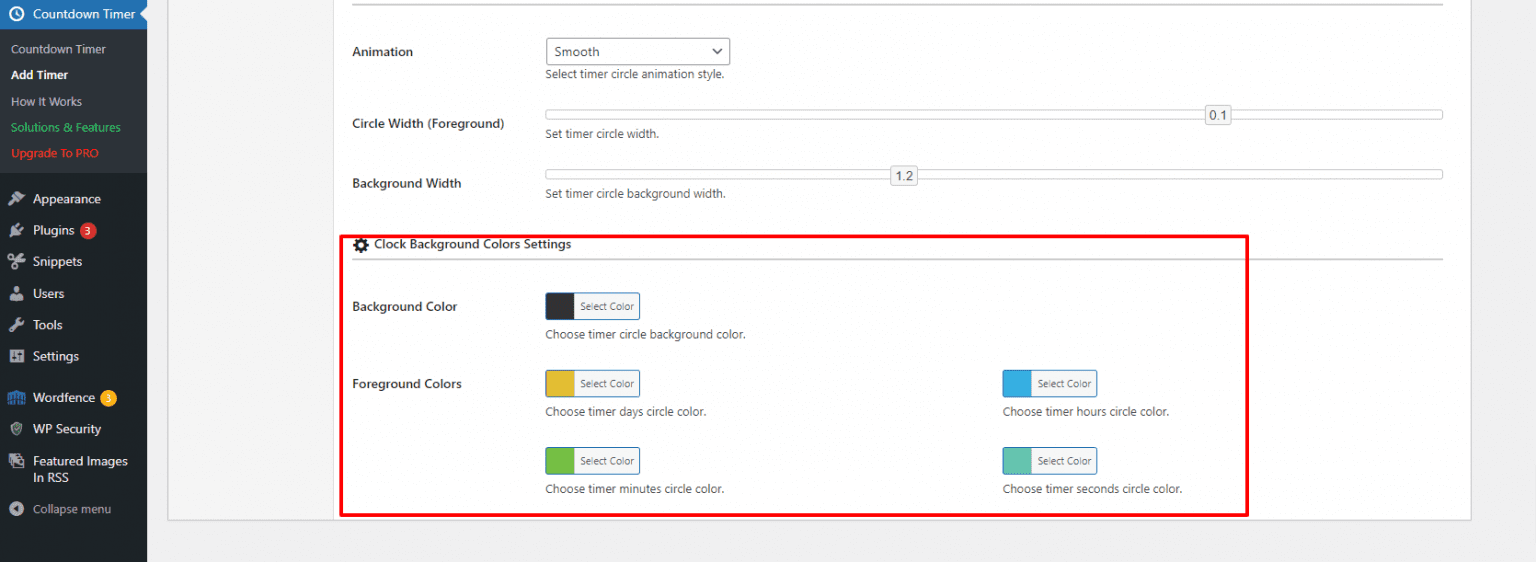Open the Animation Smooth dropdown
The height and width of the screenshot is (562, 1536).
coord(638,51)
